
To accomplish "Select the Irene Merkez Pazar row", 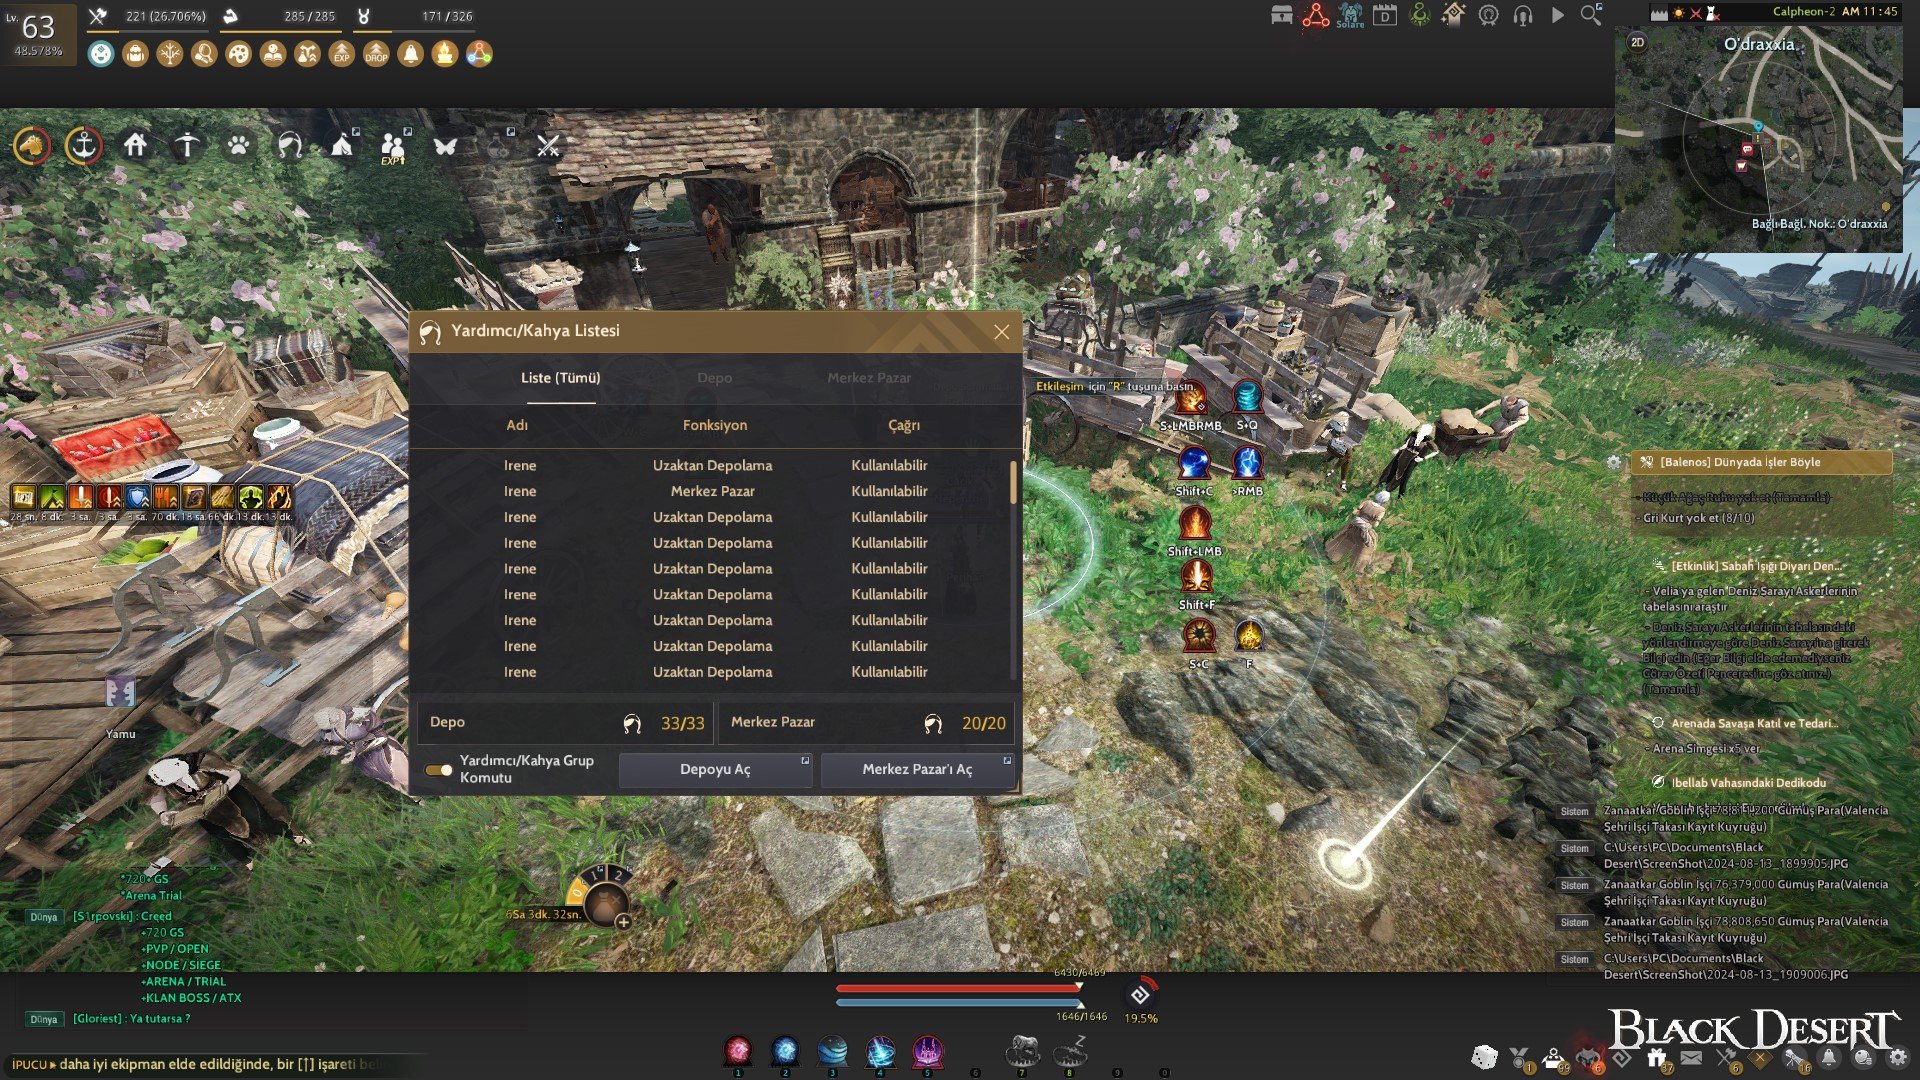I will 713,492.
